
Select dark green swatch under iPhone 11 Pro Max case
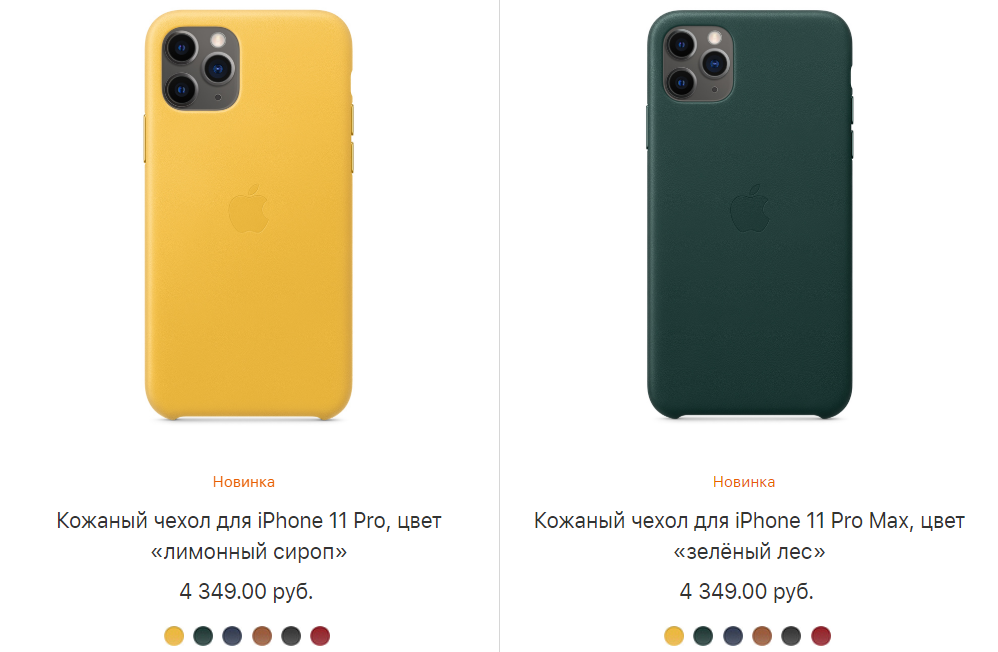coord(703,635)
